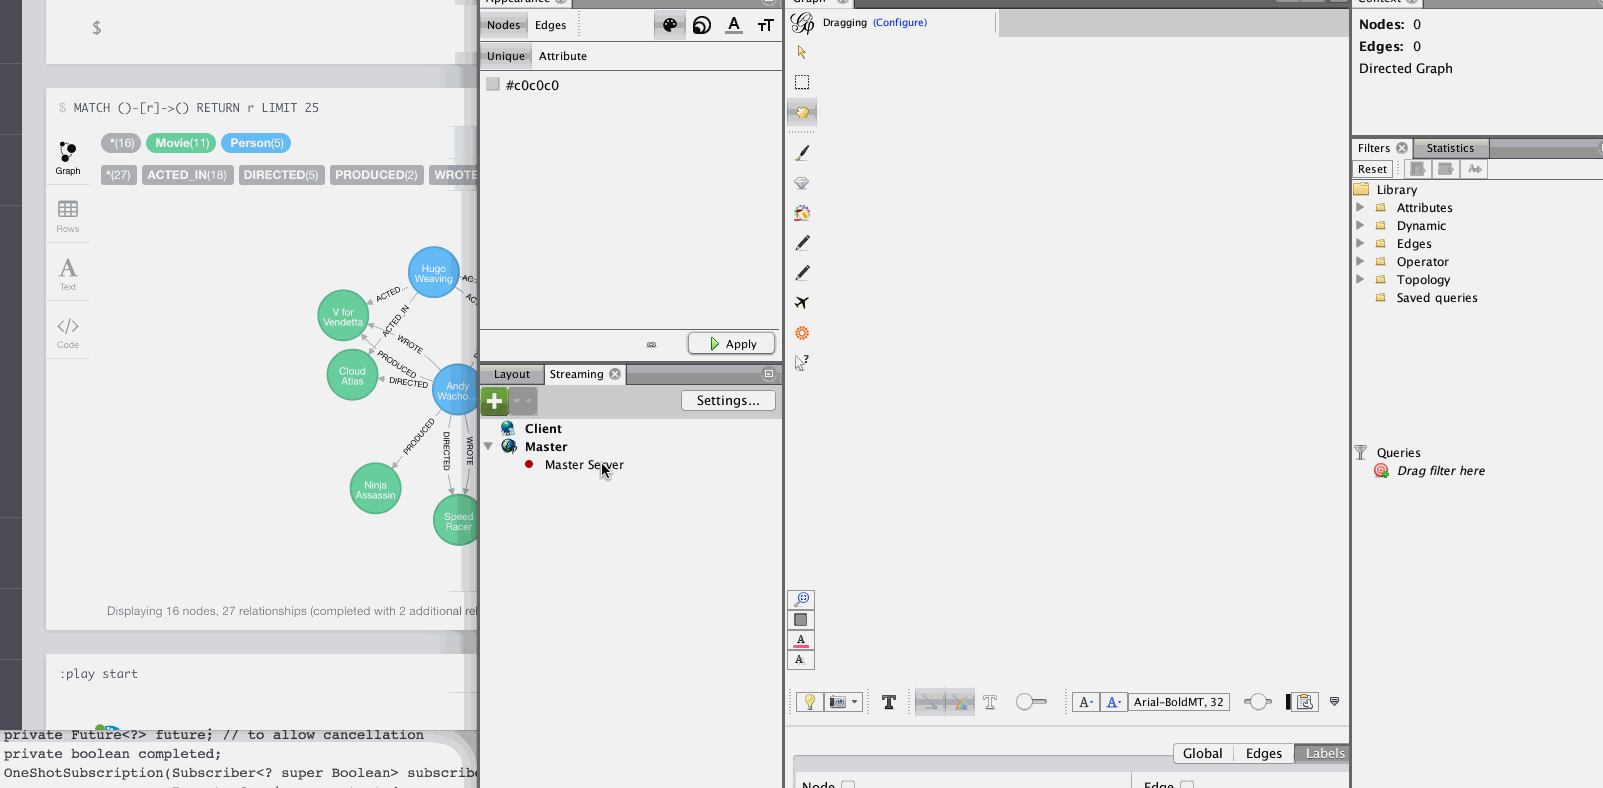Open the label color mode blue A dropdown
Screen dimensions: 1603x788
point(1113,702)
